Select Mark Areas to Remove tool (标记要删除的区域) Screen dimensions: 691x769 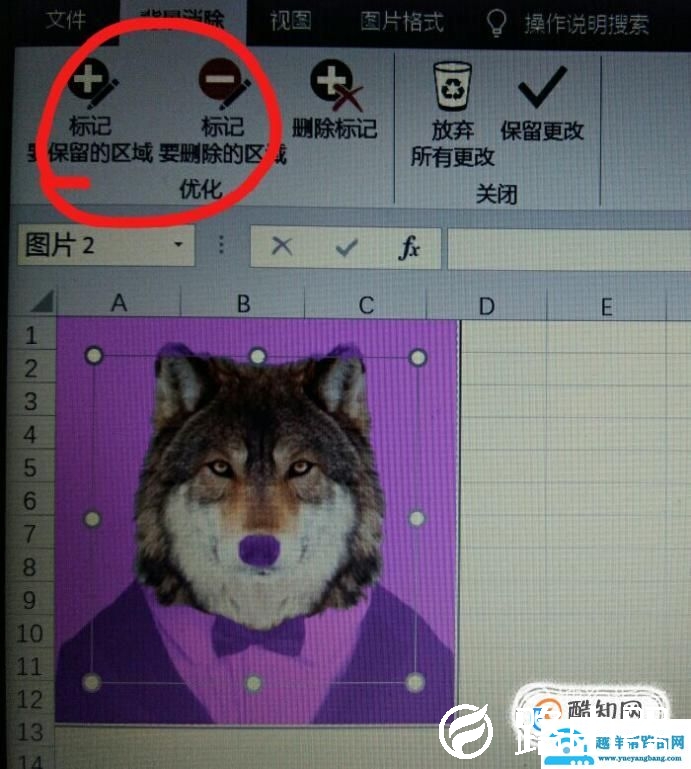point(223,112)
